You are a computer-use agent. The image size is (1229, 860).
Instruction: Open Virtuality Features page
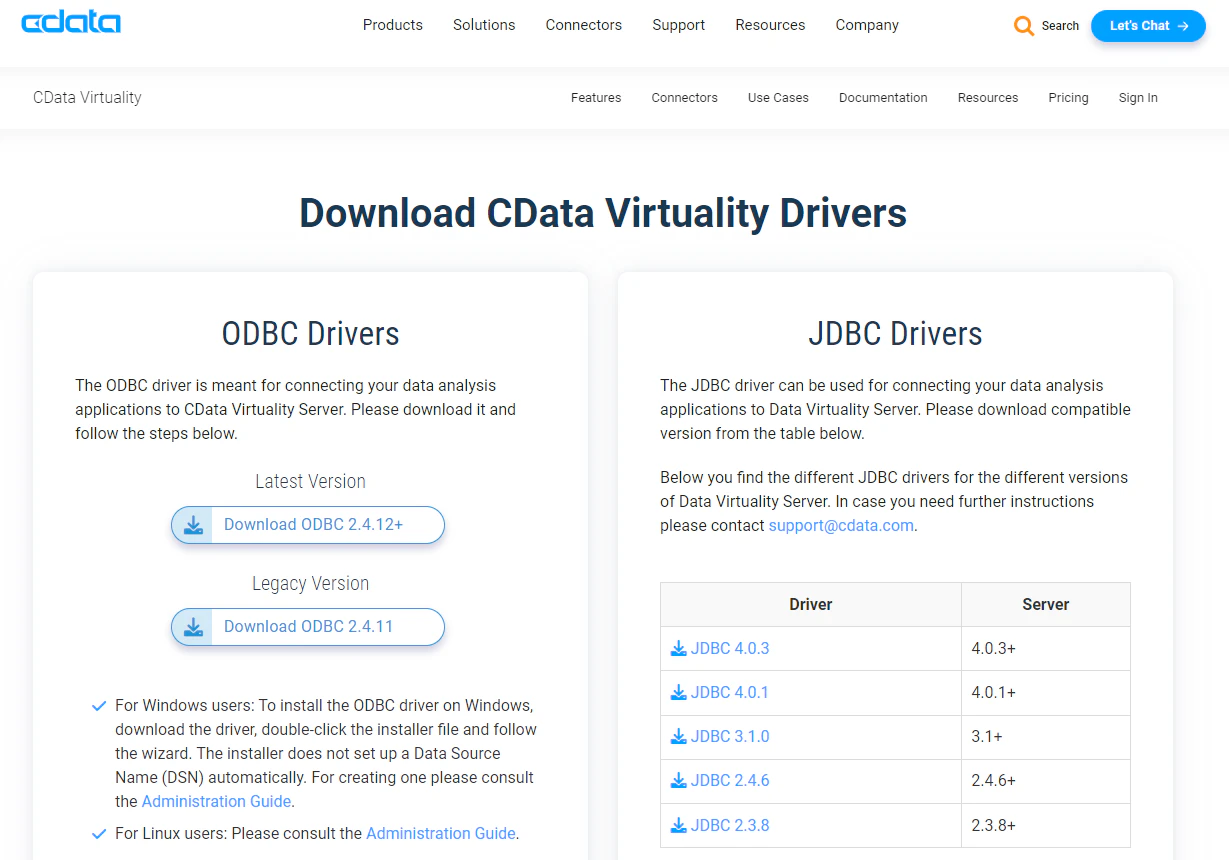(x=596, y=98)
